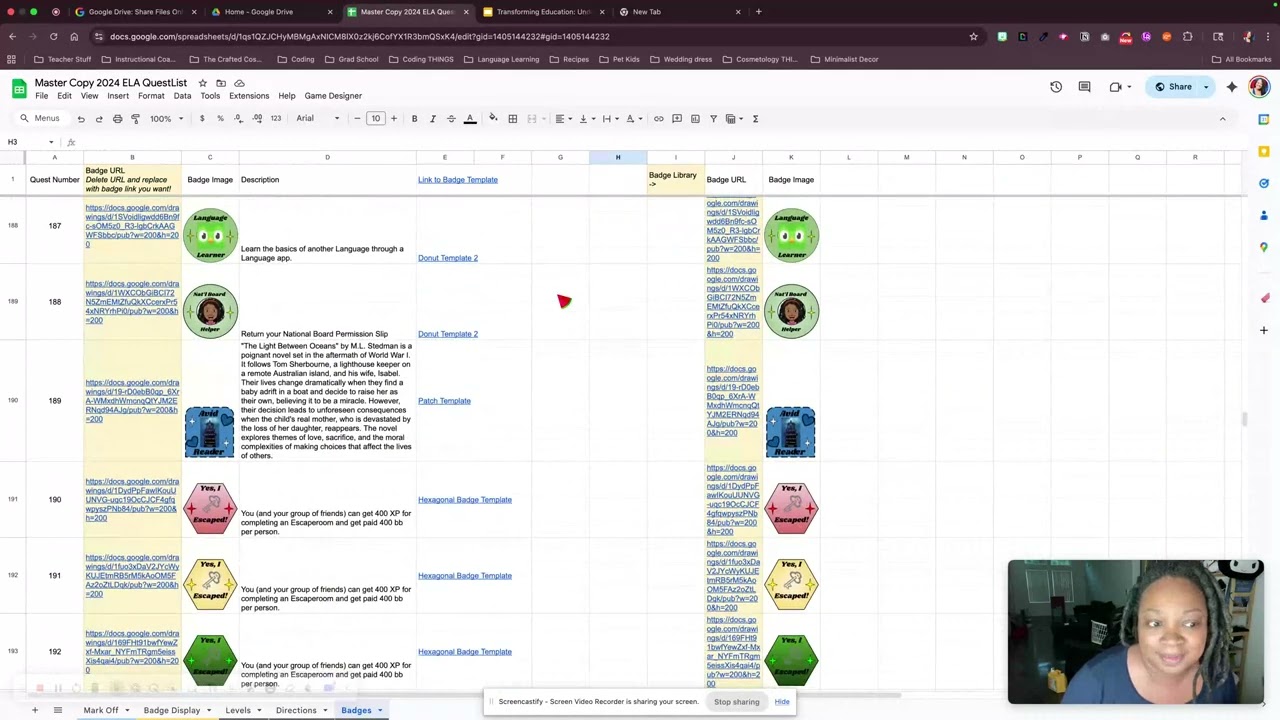Viewport: 1280px width, 720px height.
Task: Toggle italic formatting
Action: (x=433, y=118)
